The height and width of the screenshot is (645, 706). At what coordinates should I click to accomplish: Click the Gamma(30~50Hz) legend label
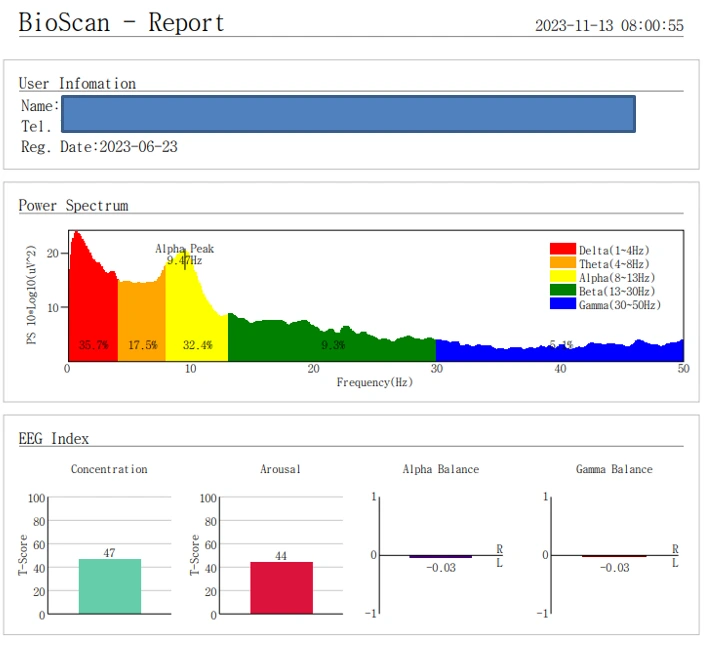click(620, 305)
